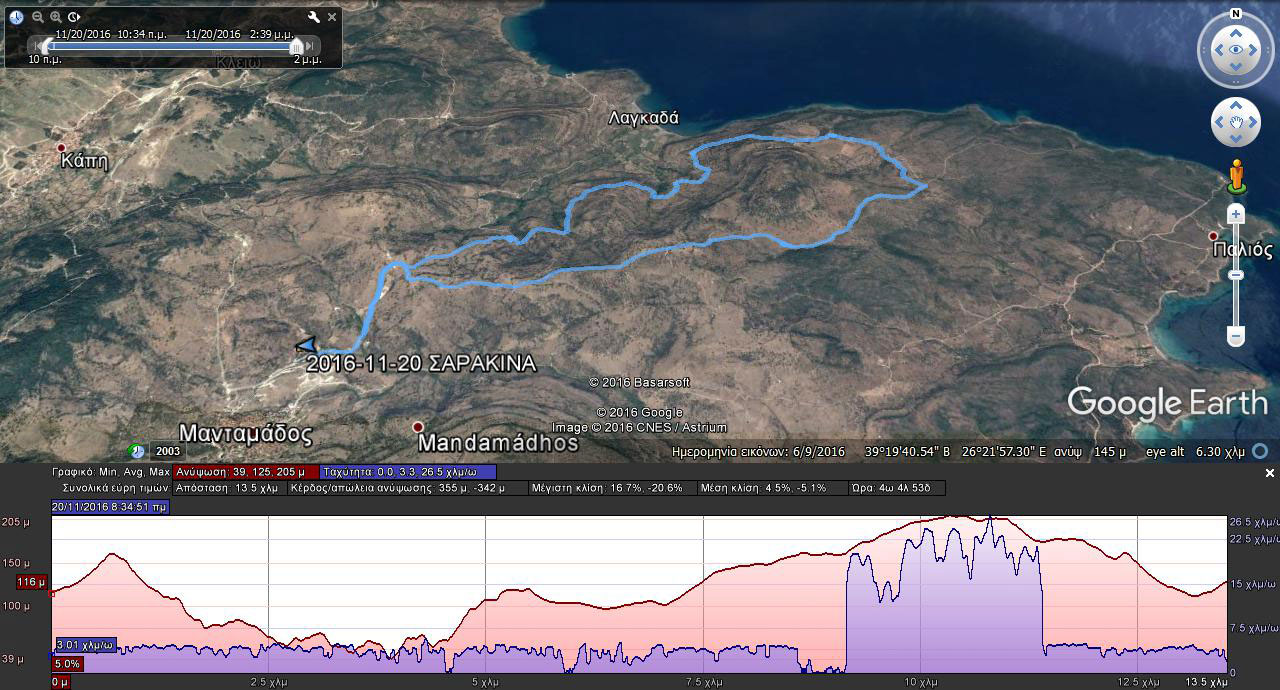Click the imagery date 6/9/2016 status
Viewport: 1280px width, 690px height.
(758, 452)
